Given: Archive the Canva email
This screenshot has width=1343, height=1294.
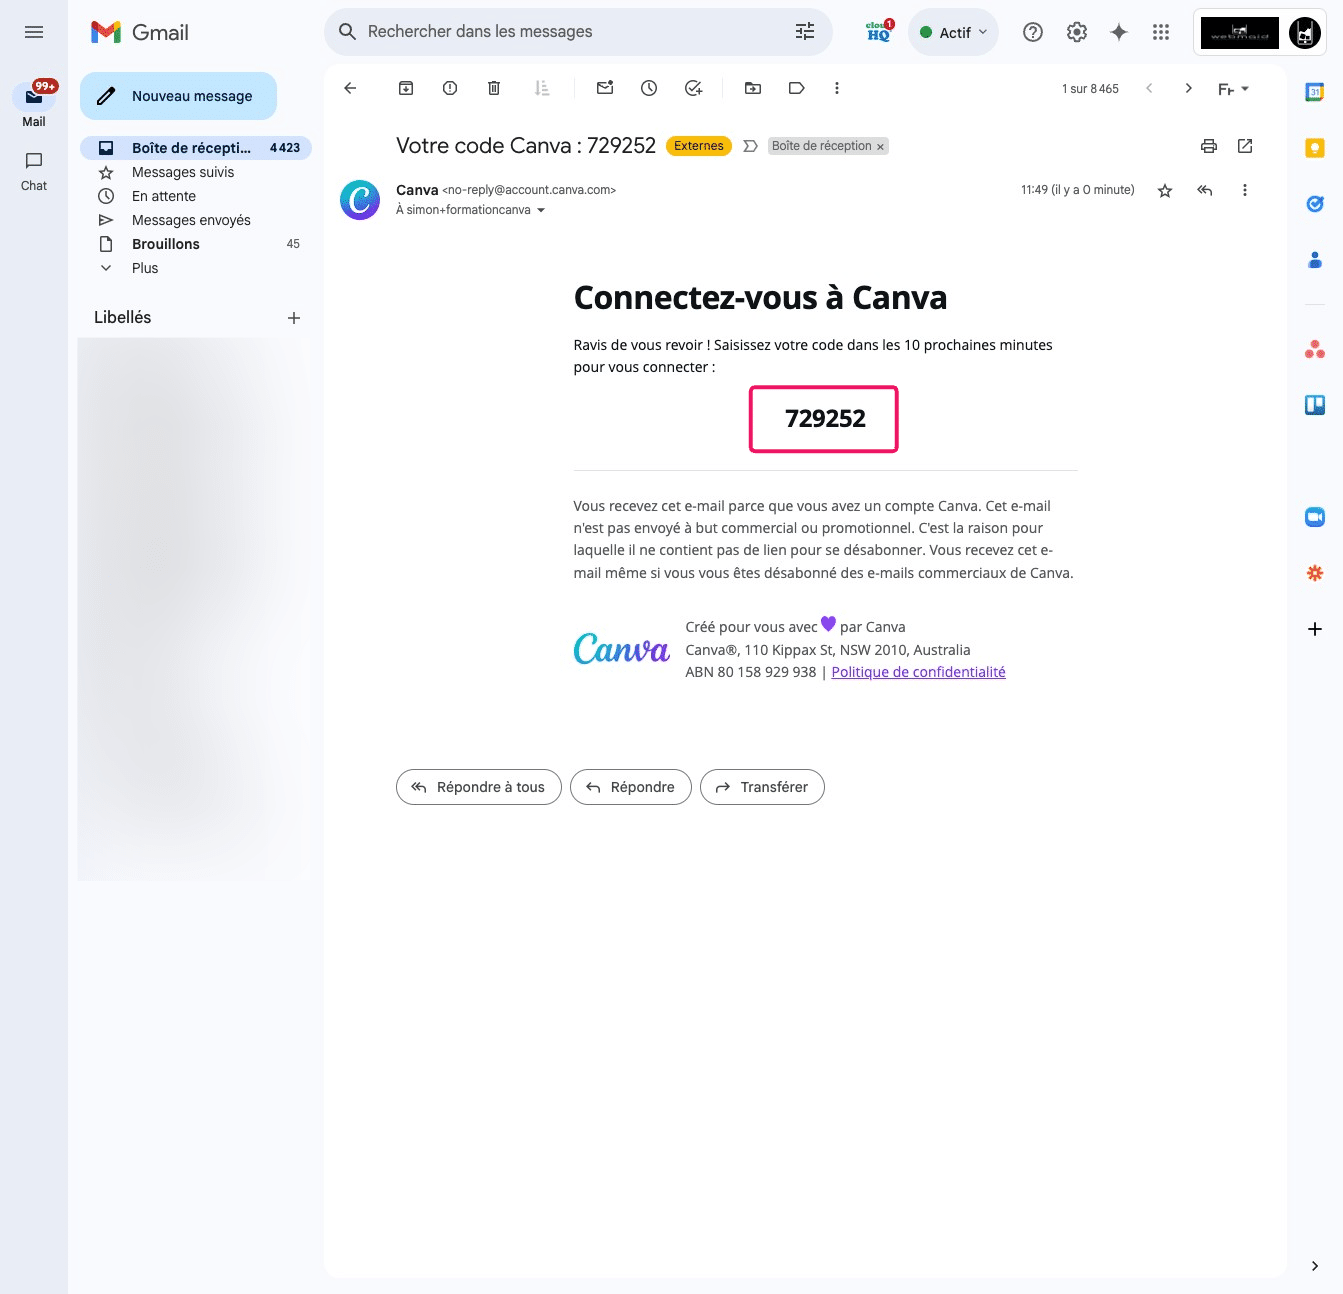Looking at the screenshot, I should pyautogui.click(x=406, y=88).
